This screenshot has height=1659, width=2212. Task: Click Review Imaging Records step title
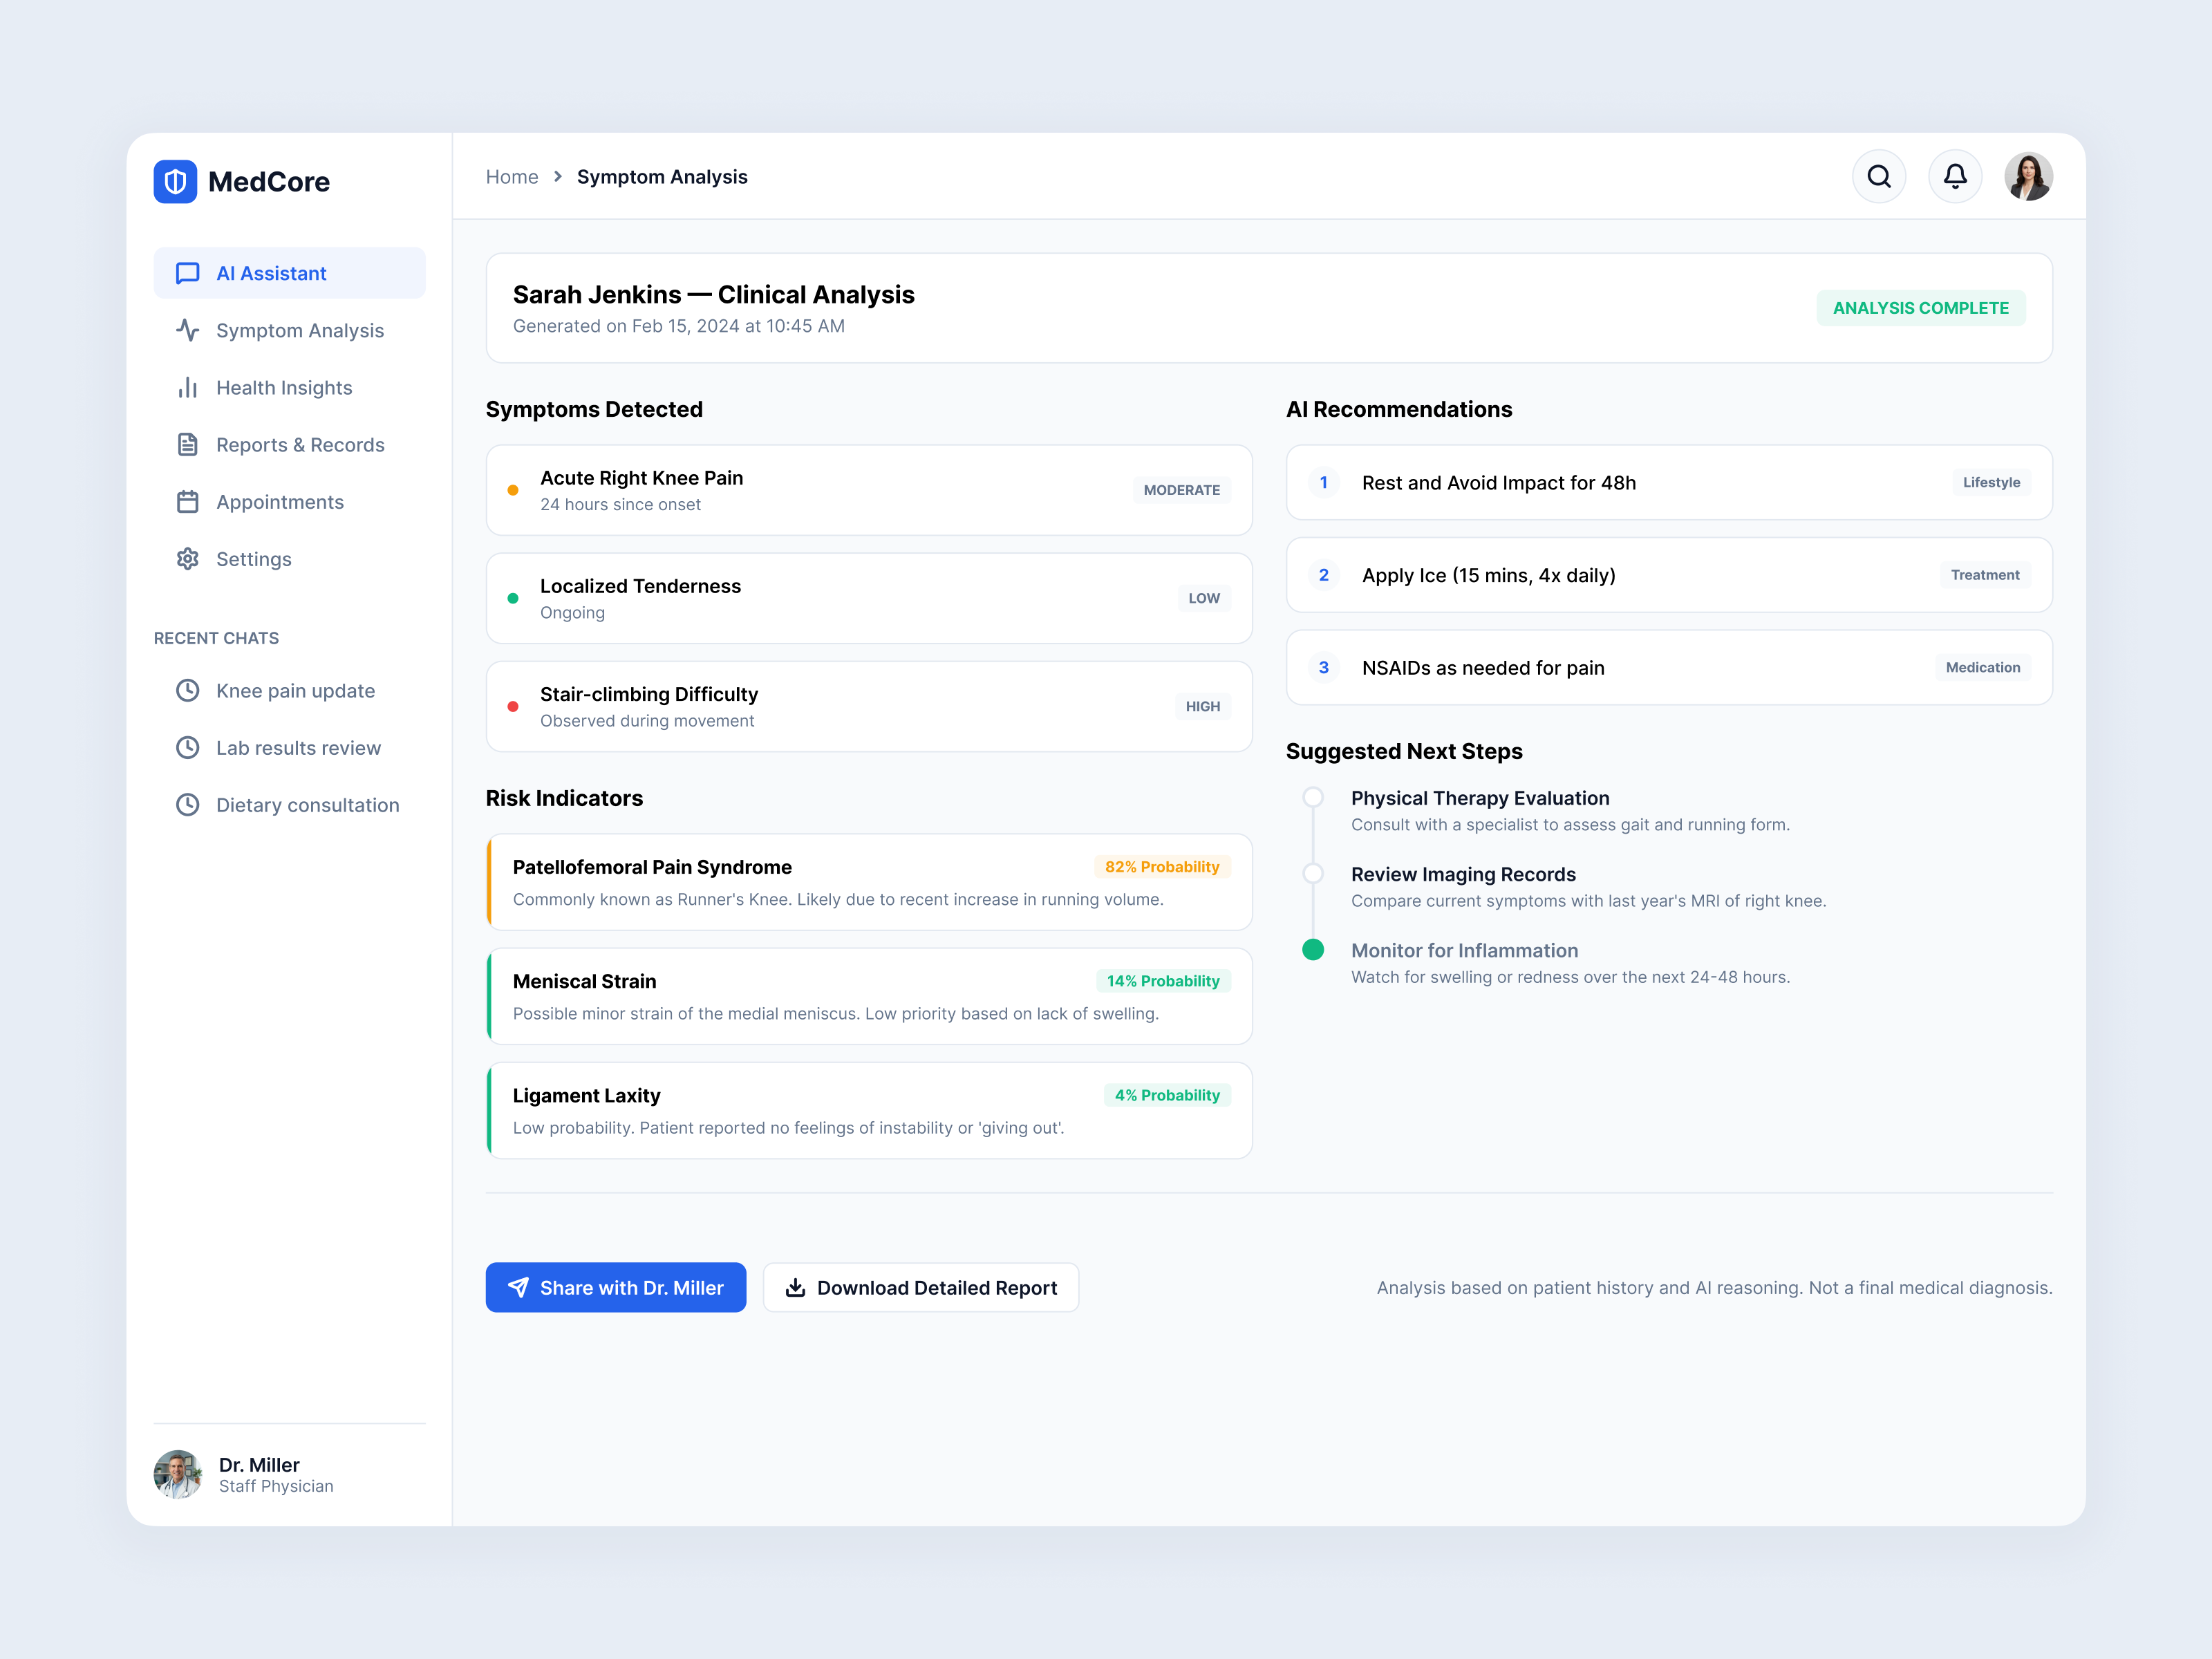[x=1463, y=874]
